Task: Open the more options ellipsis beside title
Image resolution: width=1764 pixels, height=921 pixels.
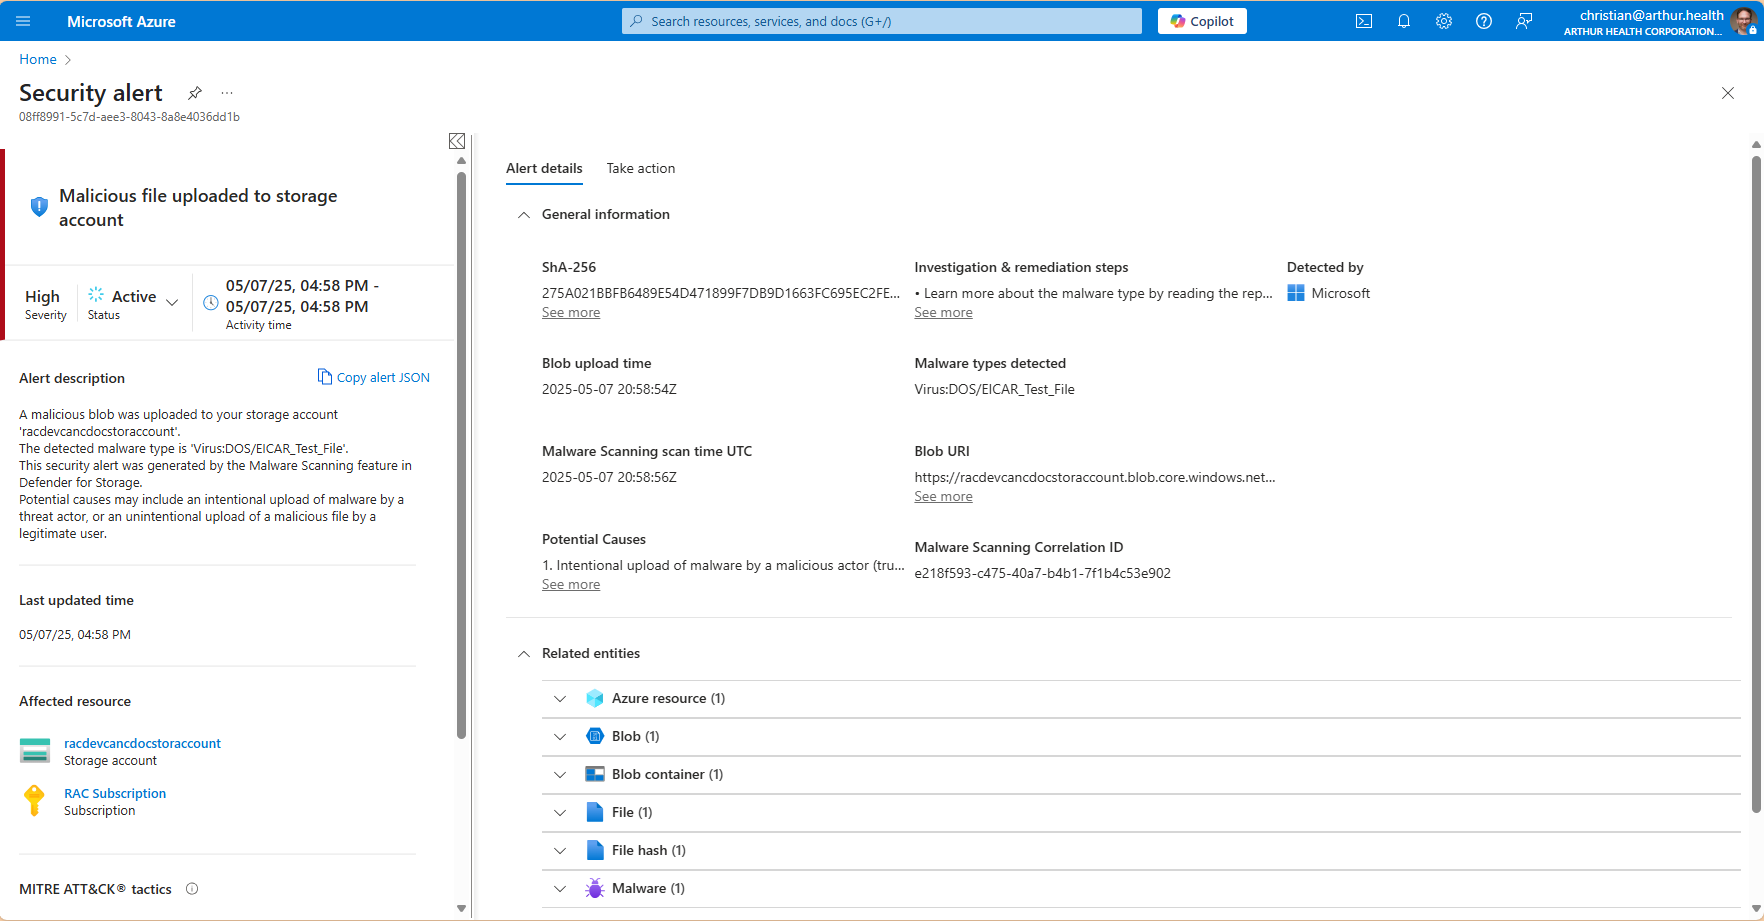Action: [227, 93]
